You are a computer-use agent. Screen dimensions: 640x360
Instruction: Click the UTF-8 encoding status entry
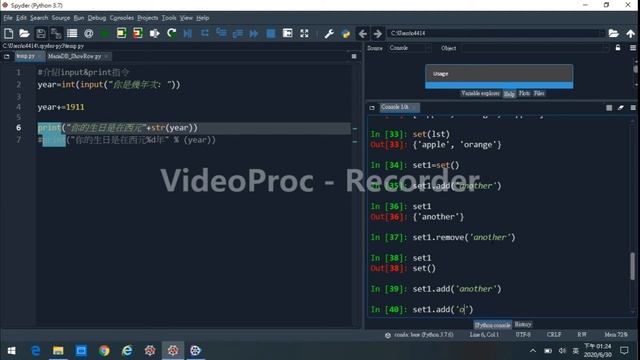(523, 335)
